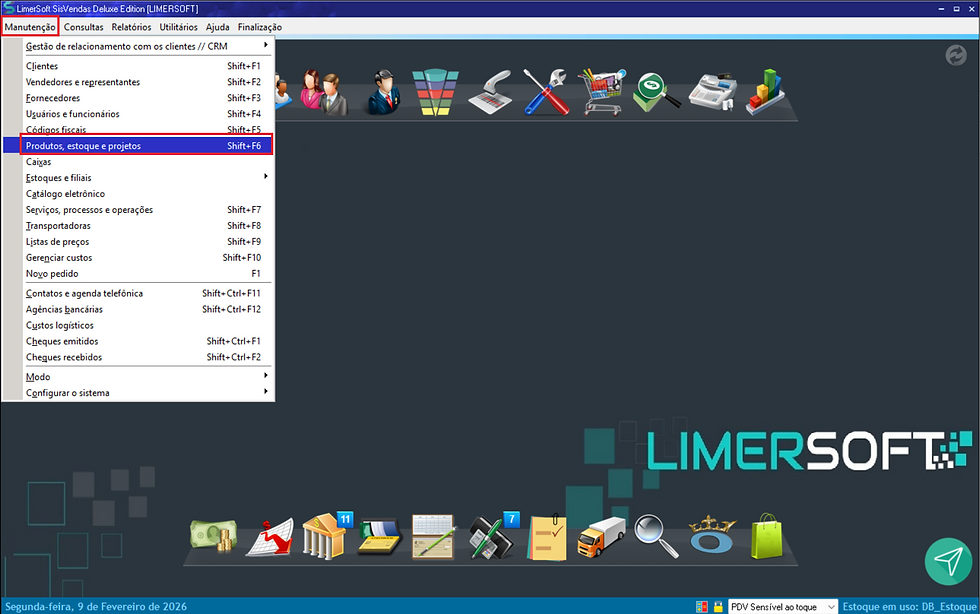Open the money magnifier search icon
This screenshot has width=980, height=614.
tap(656, 92)
